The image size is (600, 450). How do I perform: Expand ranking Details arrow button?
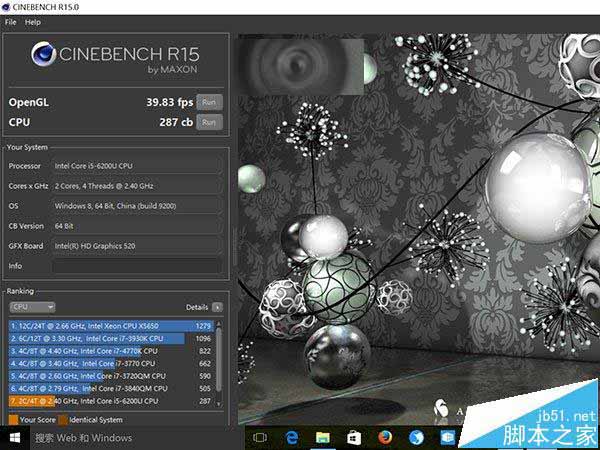[217, 307]
